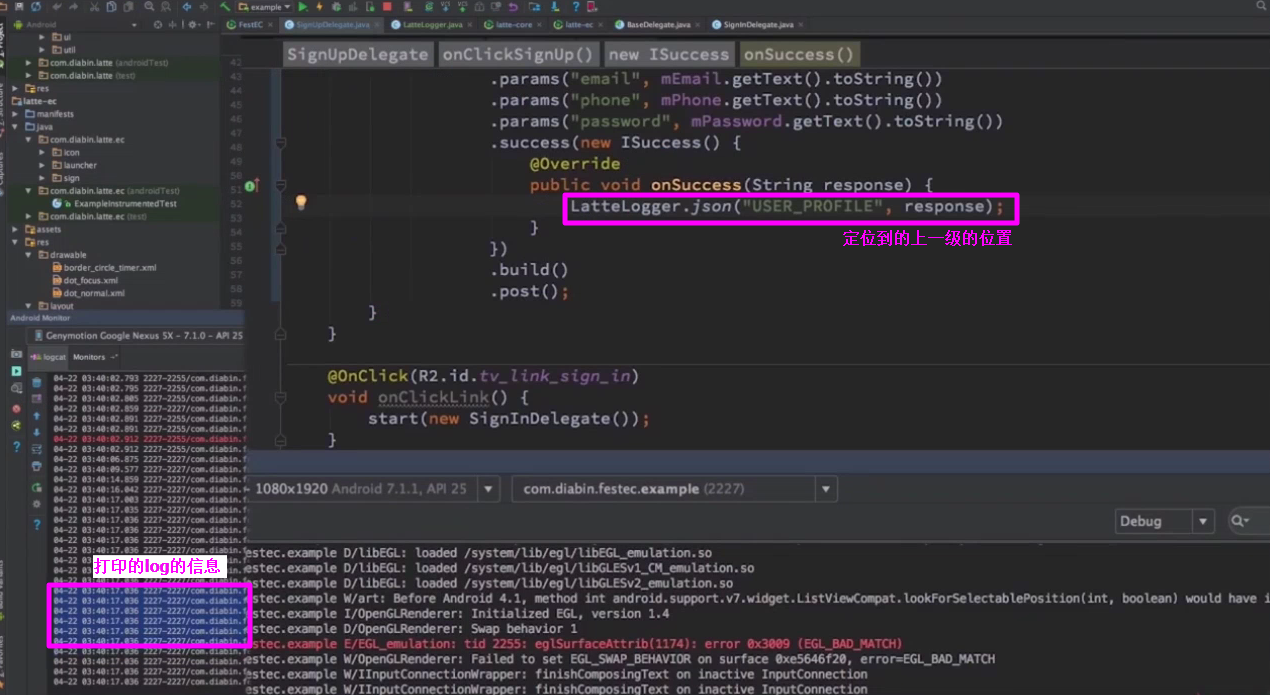Click the onSuccess() breadcrumb
Screen dimensions: 1270x695
pyautogui.click(x=798, y=55)
